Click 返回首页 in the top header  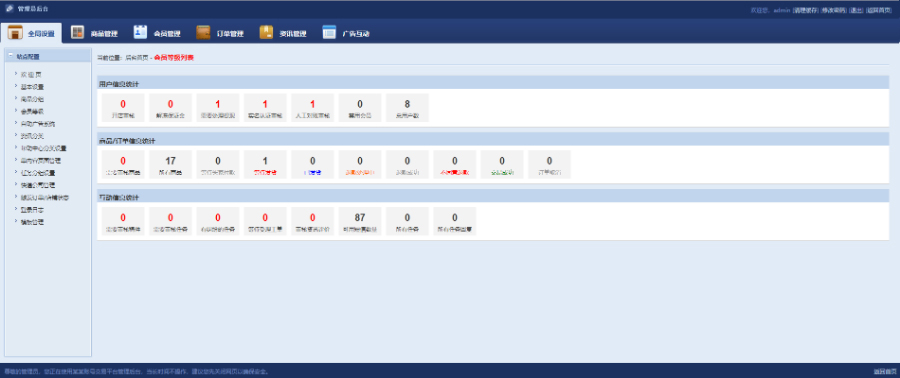(879, 10)
